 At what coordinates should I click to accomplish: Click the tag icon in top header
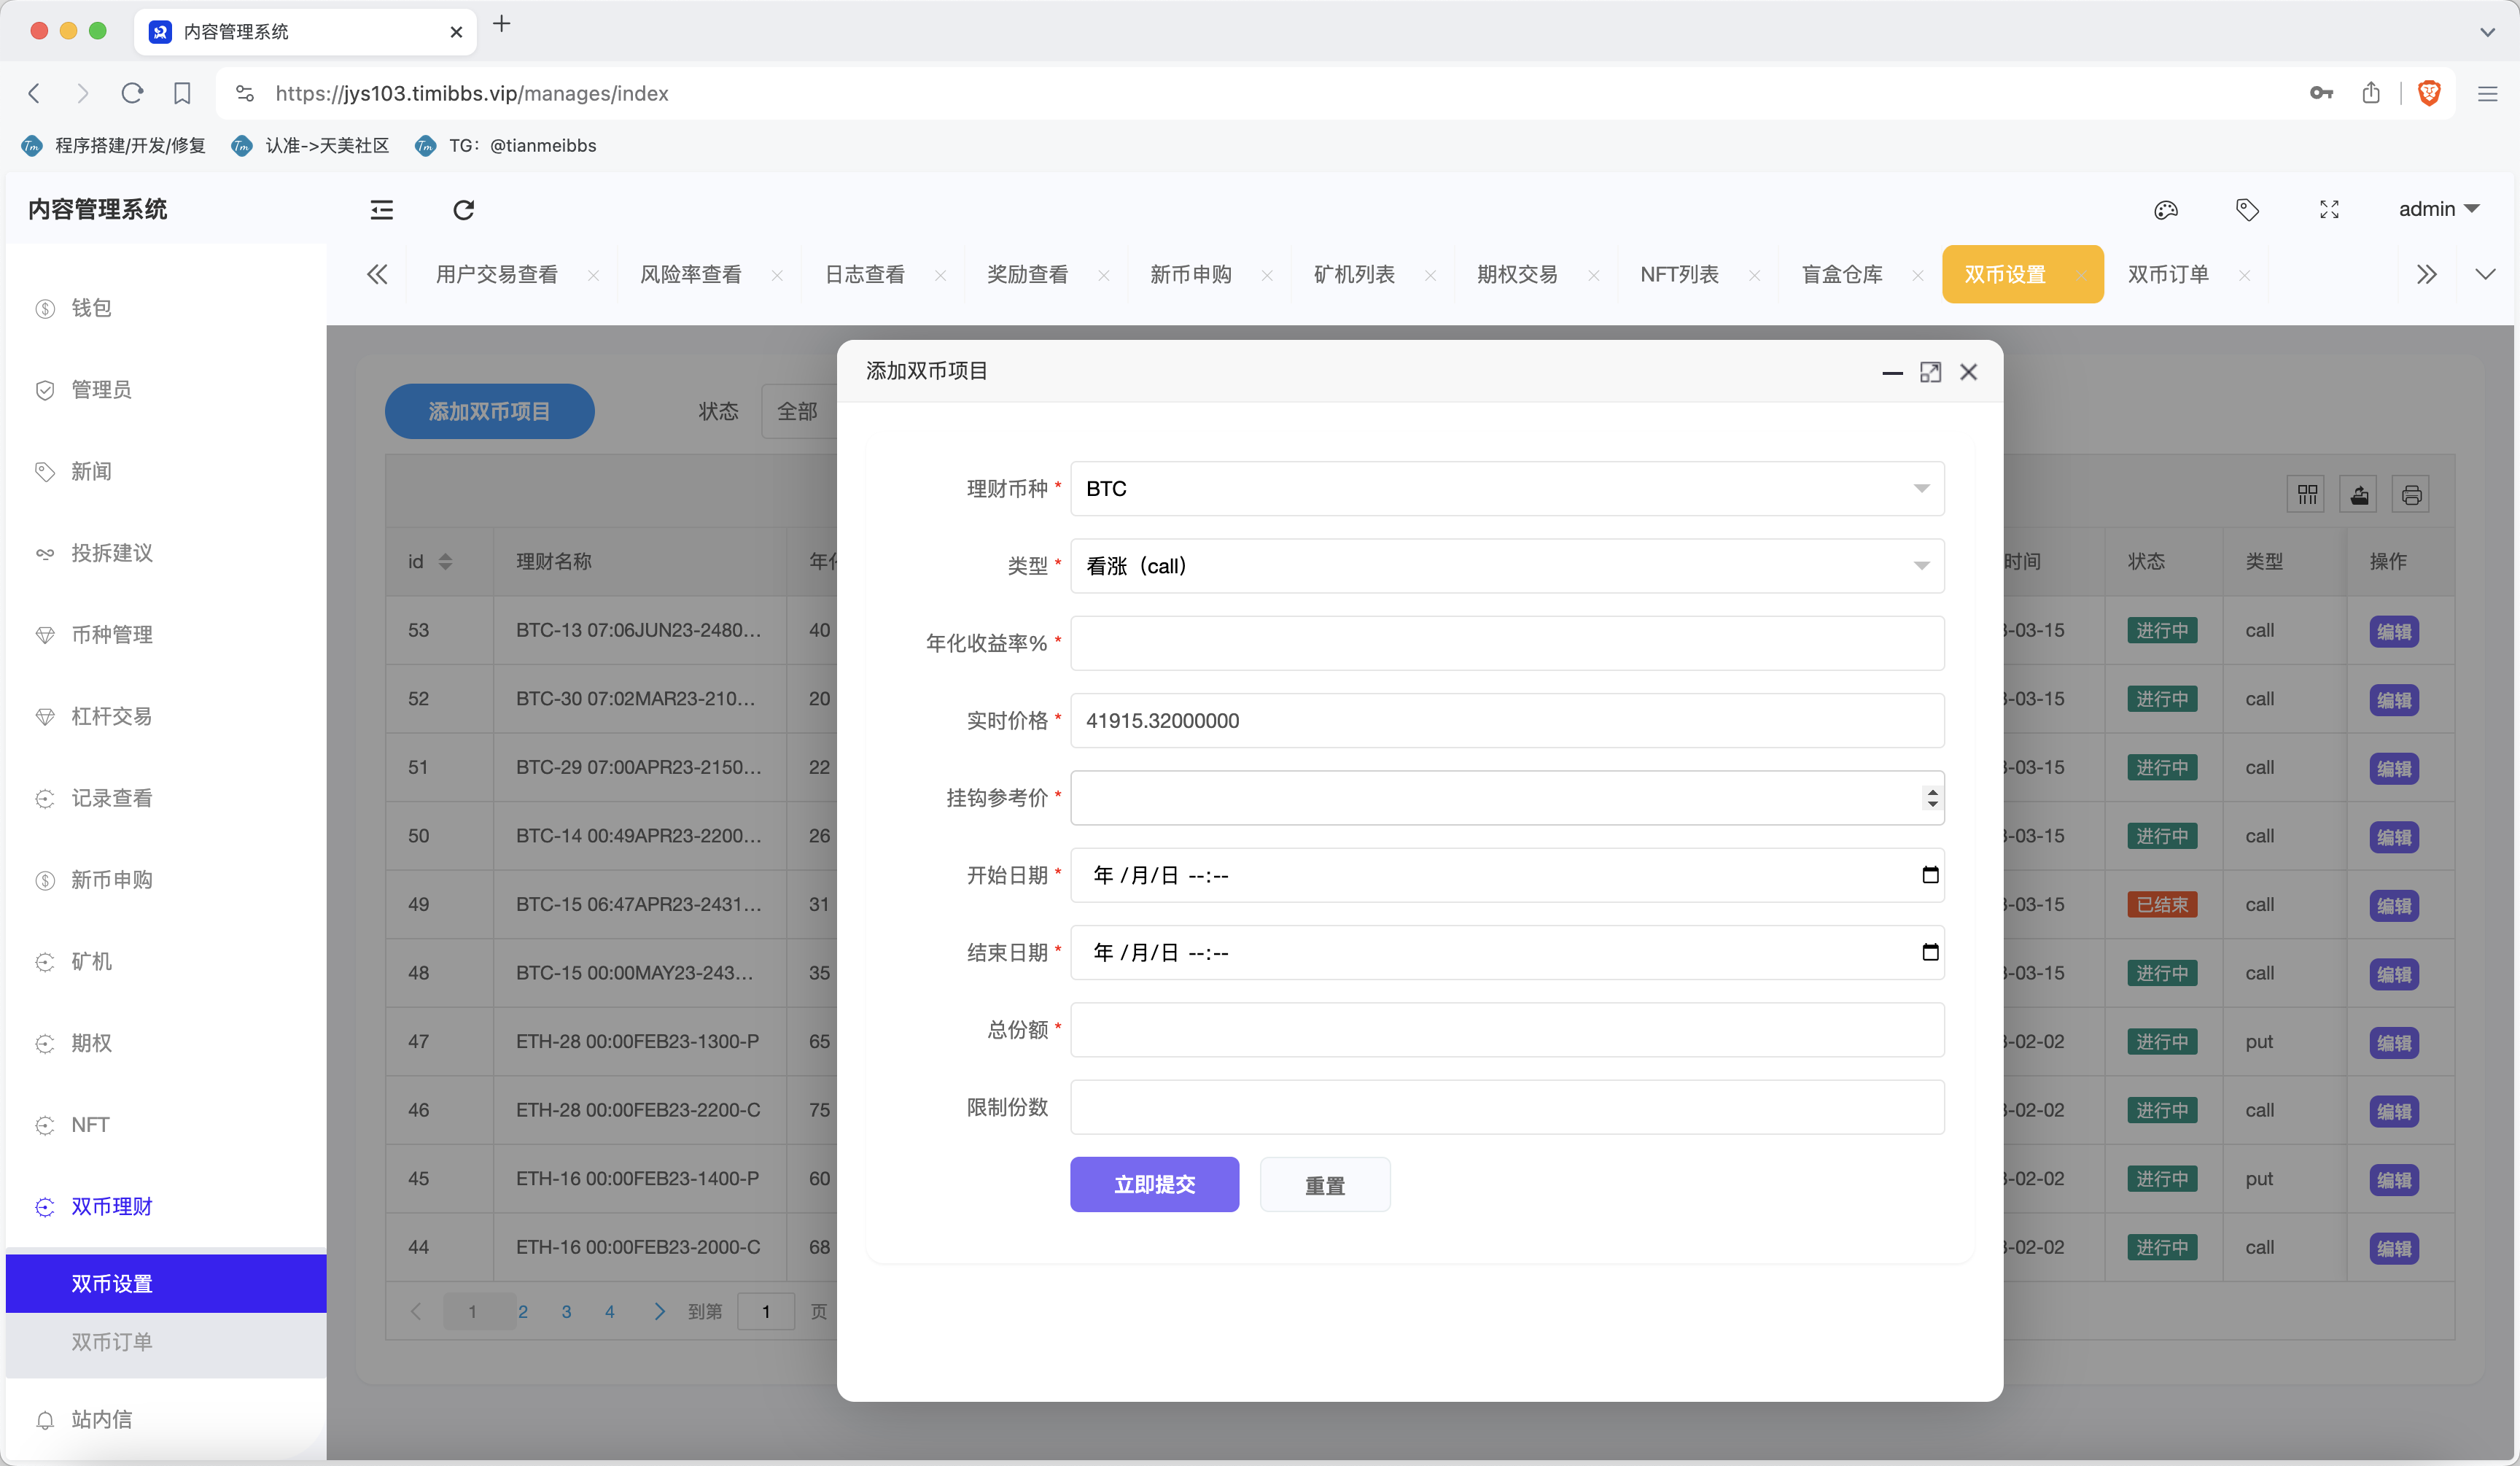[2247, 210]
